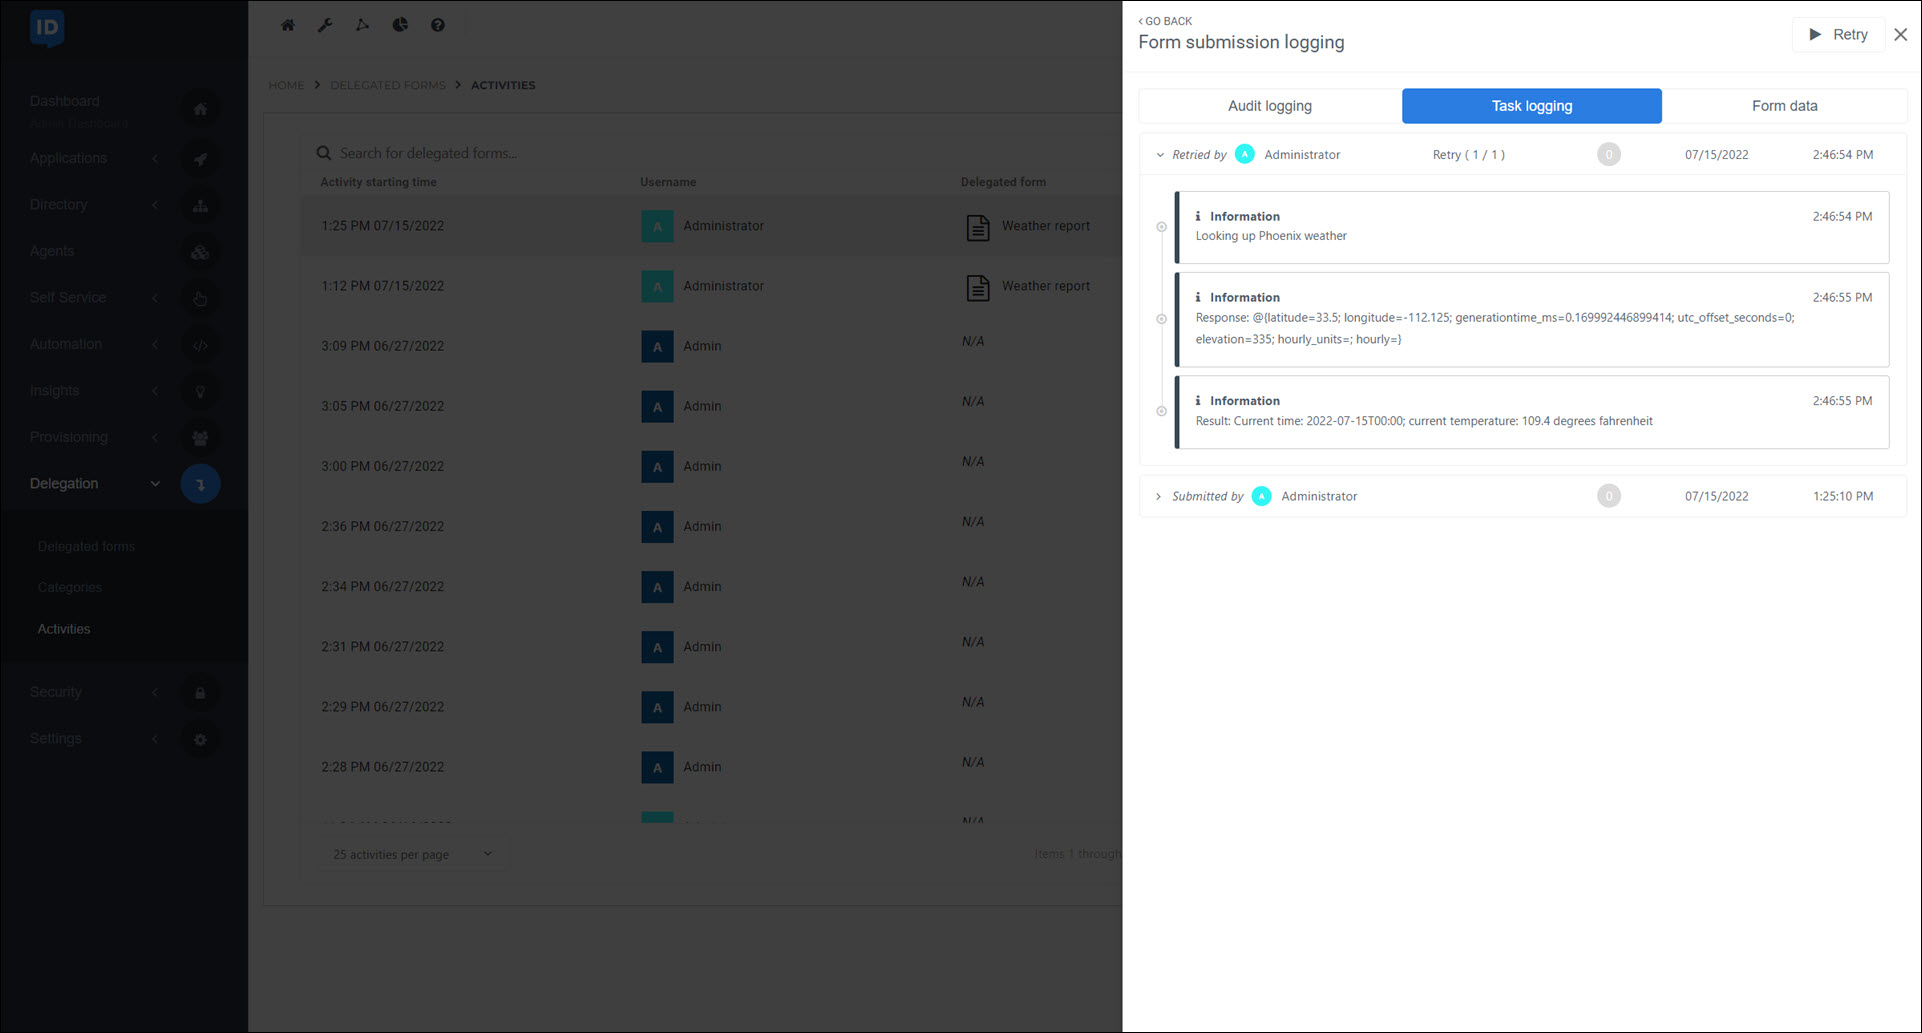Click the Automation code icon

click(200, 345)
